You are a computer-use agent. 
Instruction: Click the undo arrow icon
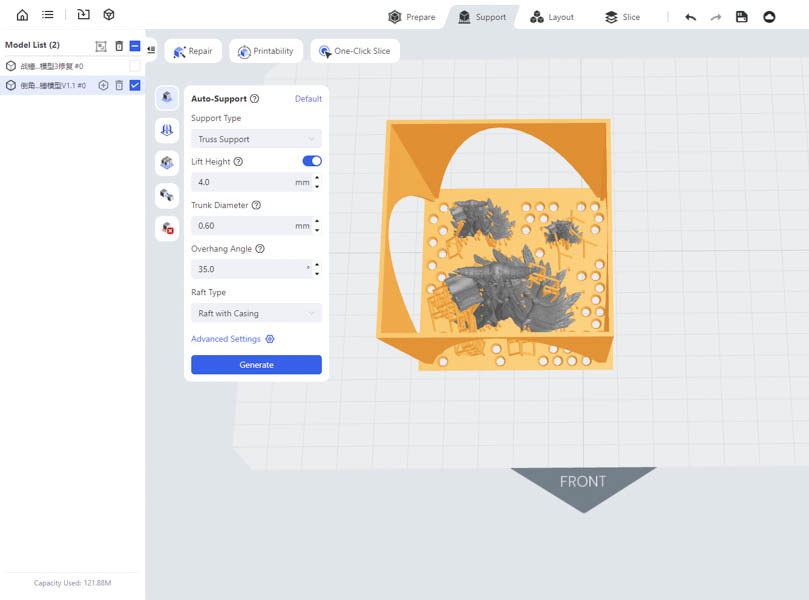tap(690, 17)
